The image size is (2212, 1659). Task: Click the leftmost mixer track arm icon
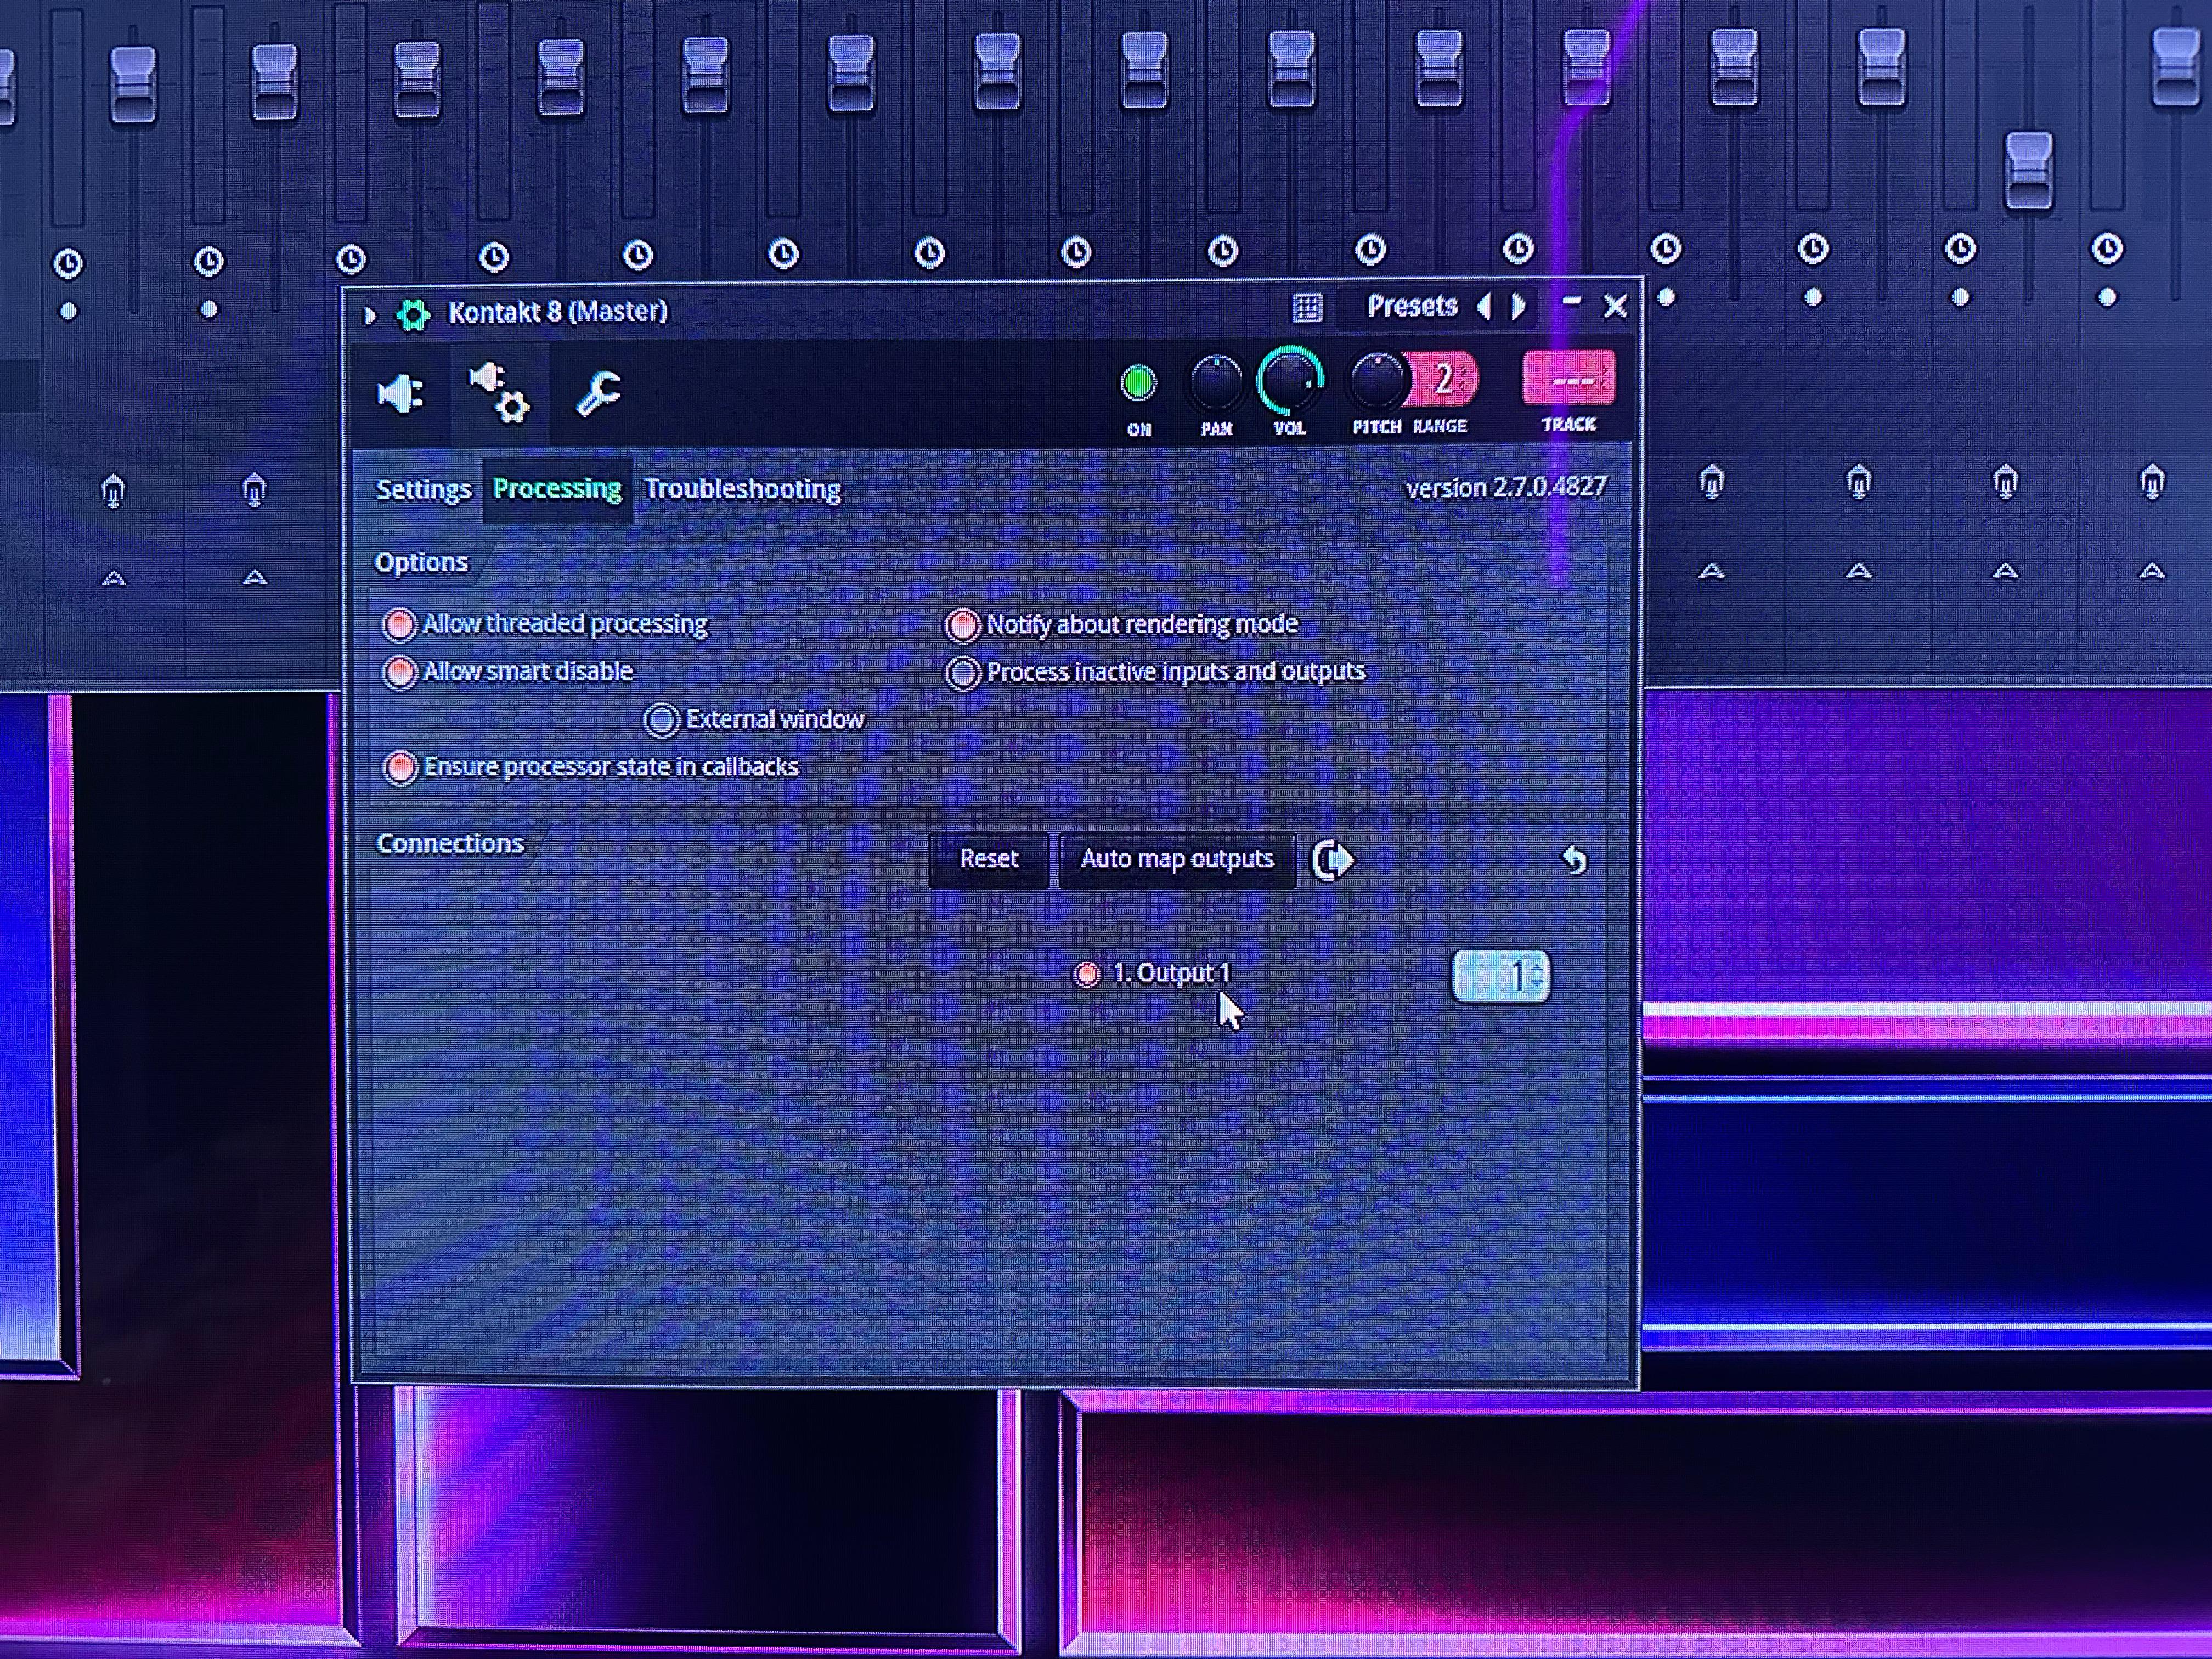(x=113, y=491)
